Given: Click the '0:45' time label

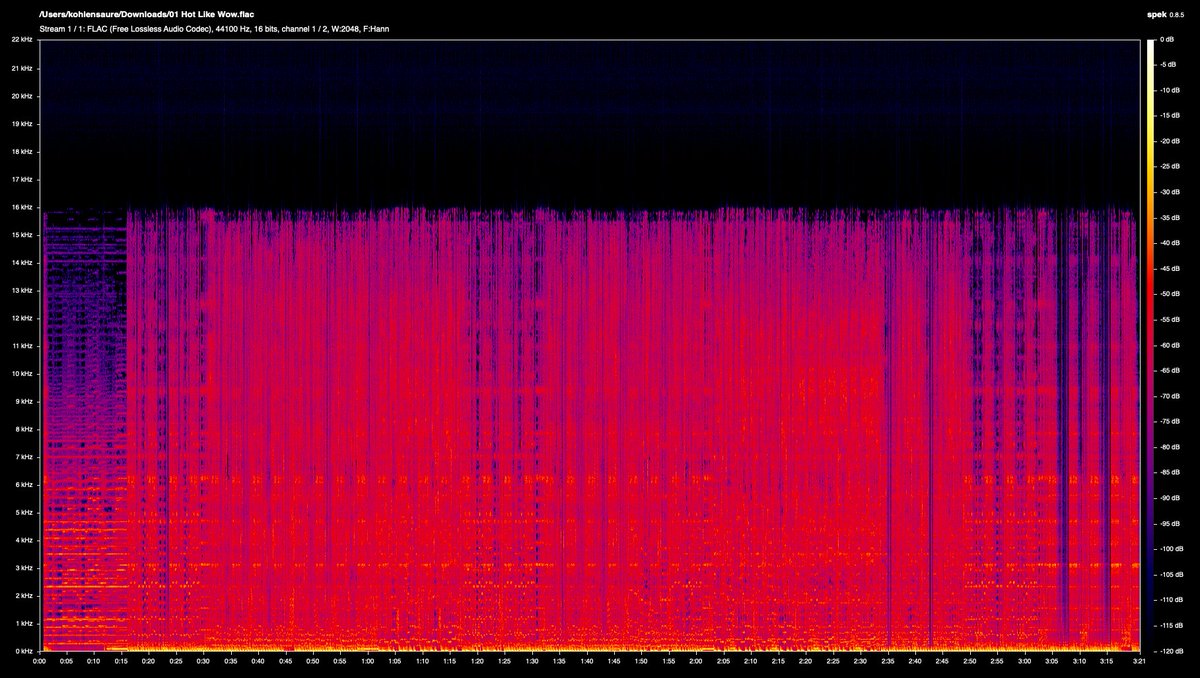Looking at the screenshot, I should [285, 661].
